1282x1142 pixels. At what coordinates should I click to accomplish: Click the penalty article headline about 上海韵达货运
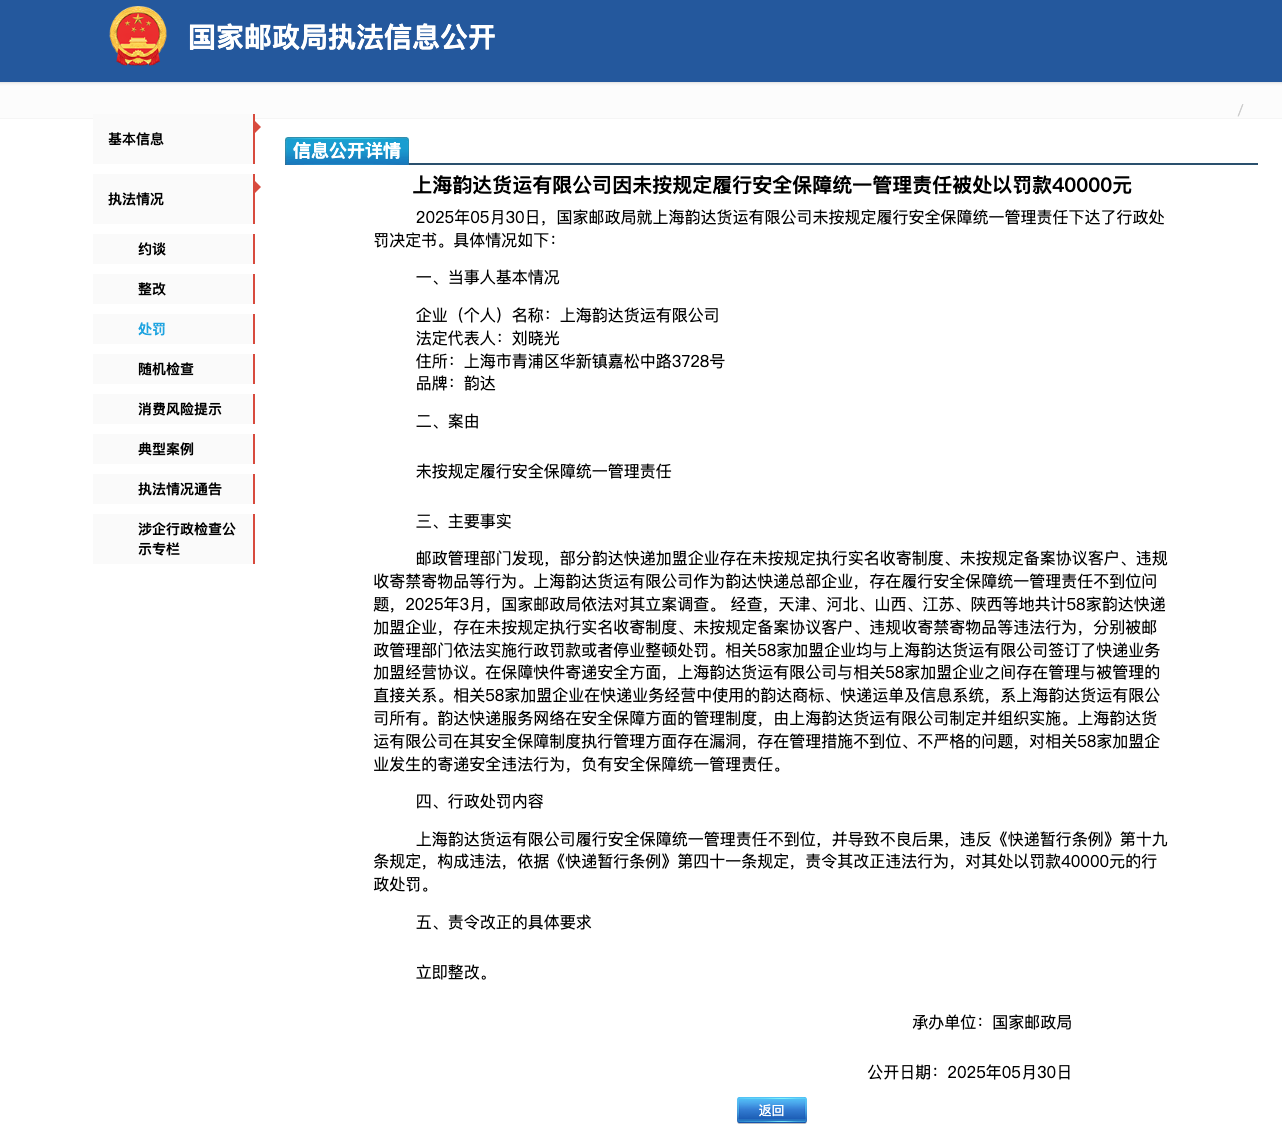[x=772, y=185]
